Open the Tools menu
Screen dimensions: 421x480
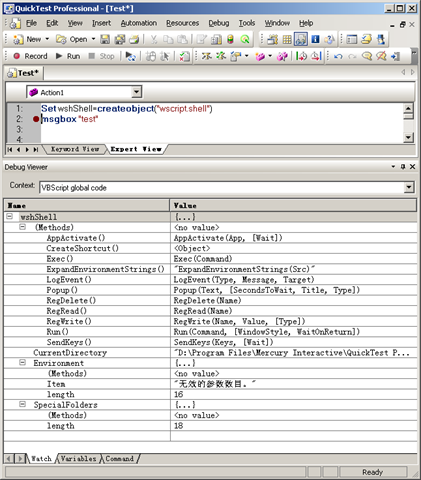coord(247,23)
